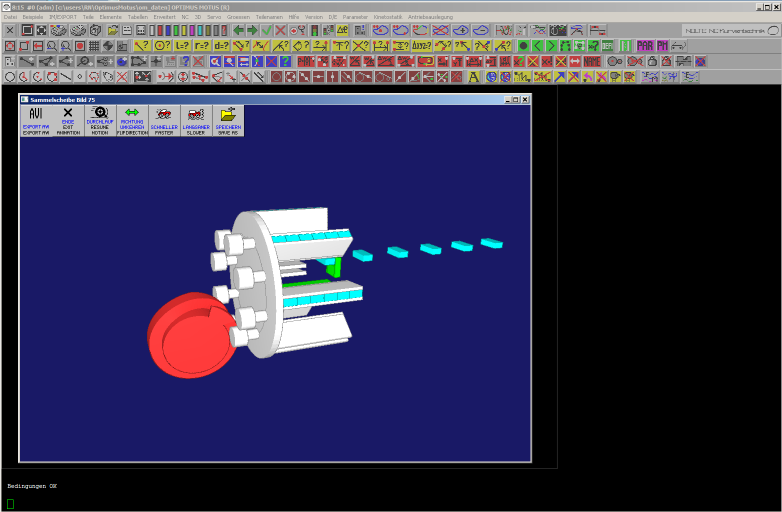The width and height of the screenshot is (782, 512).
Task: End animation with the ENDE button
Action: pos(68,120)
